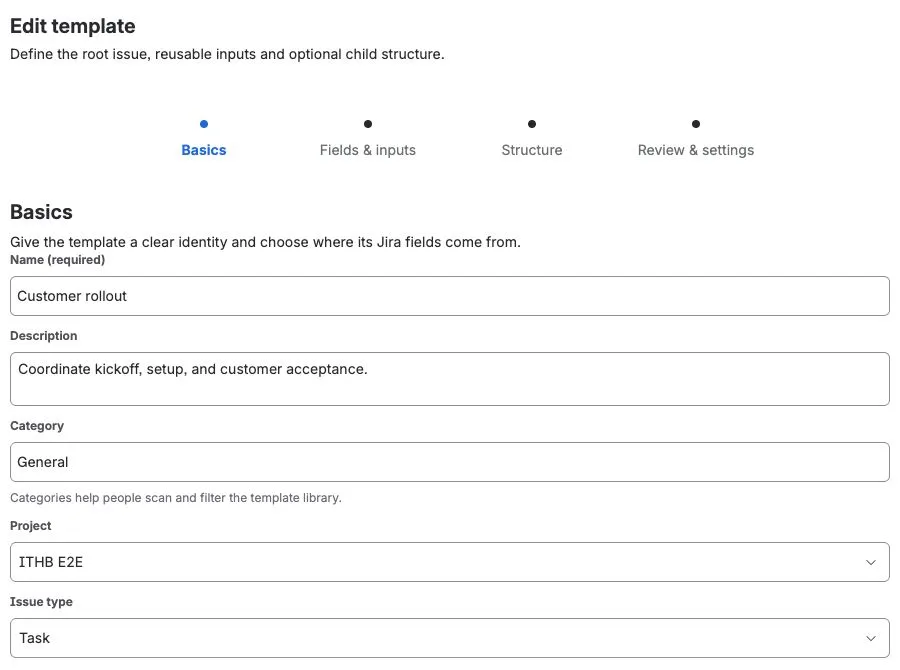
Task: Open the Fields & inputs step
Action: [x=367, y=150]
